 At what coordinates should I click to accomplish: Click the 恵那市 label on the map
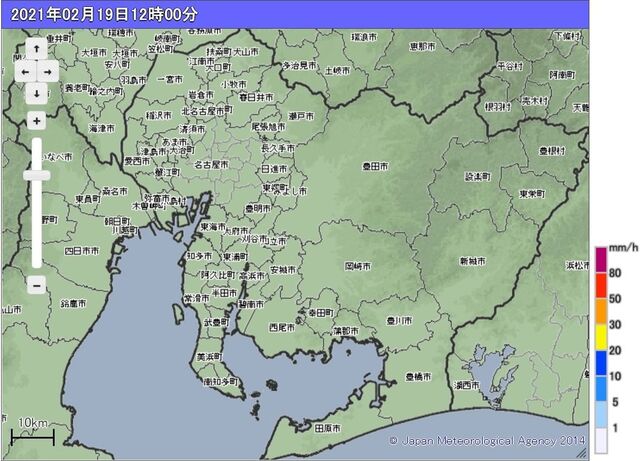coord(422,47)
